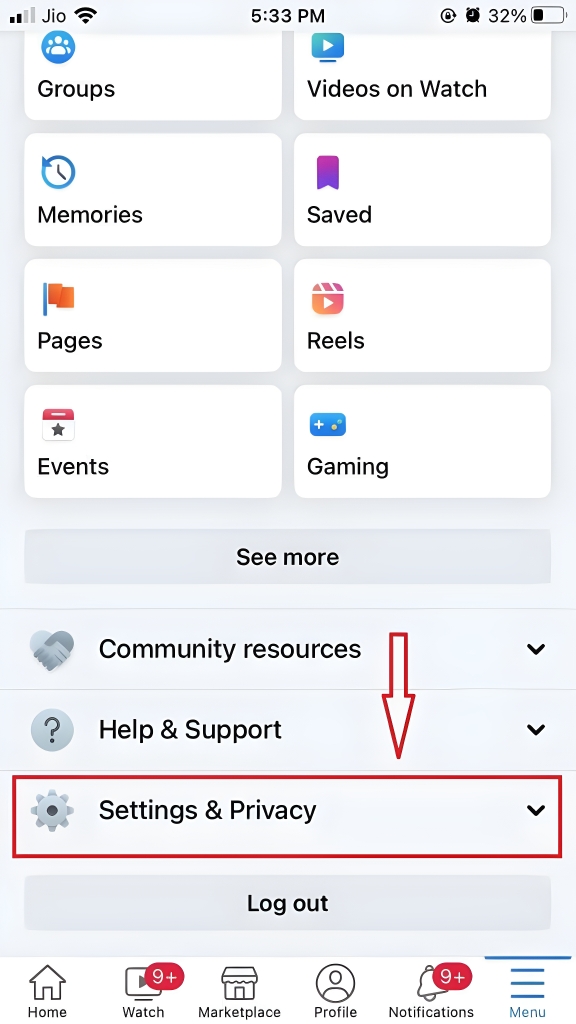Open the Events calendar icon
The width and height of the screenshot is (576, 1024).
[x=58, y=424]
